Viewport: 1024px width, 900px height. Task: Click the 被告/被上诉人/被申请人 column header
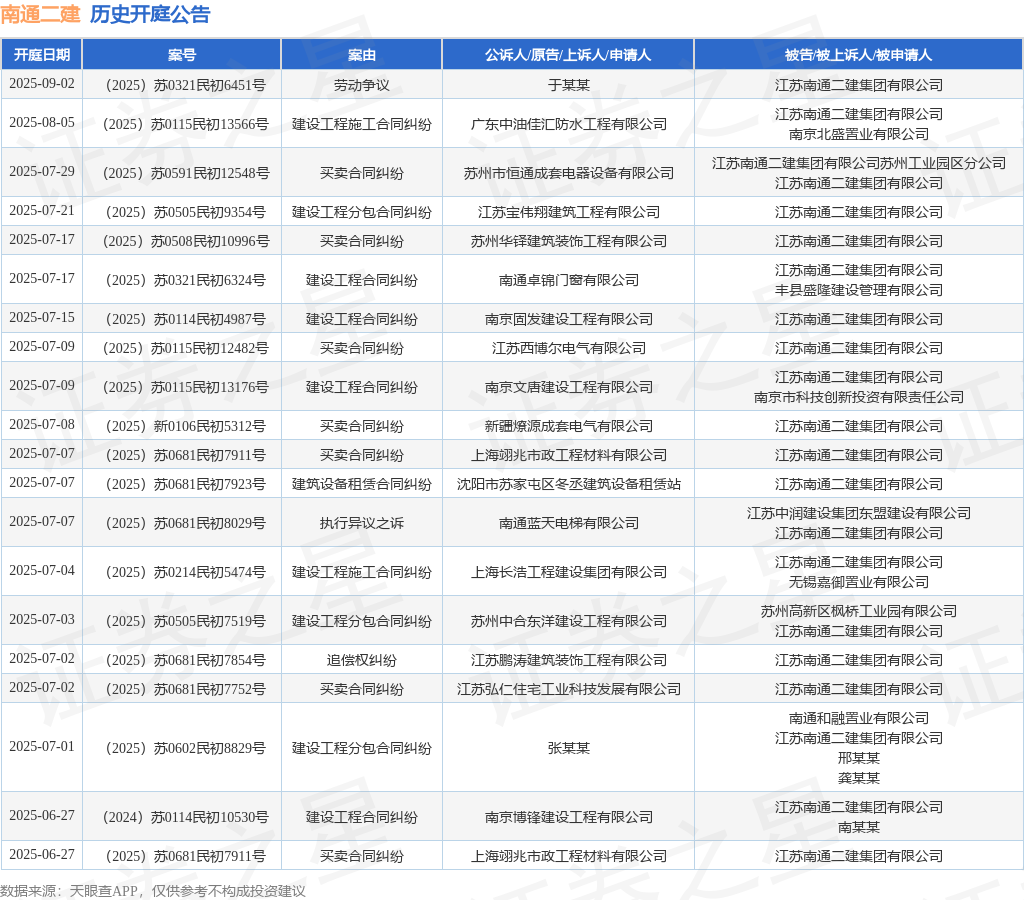[x=859, y=55]
